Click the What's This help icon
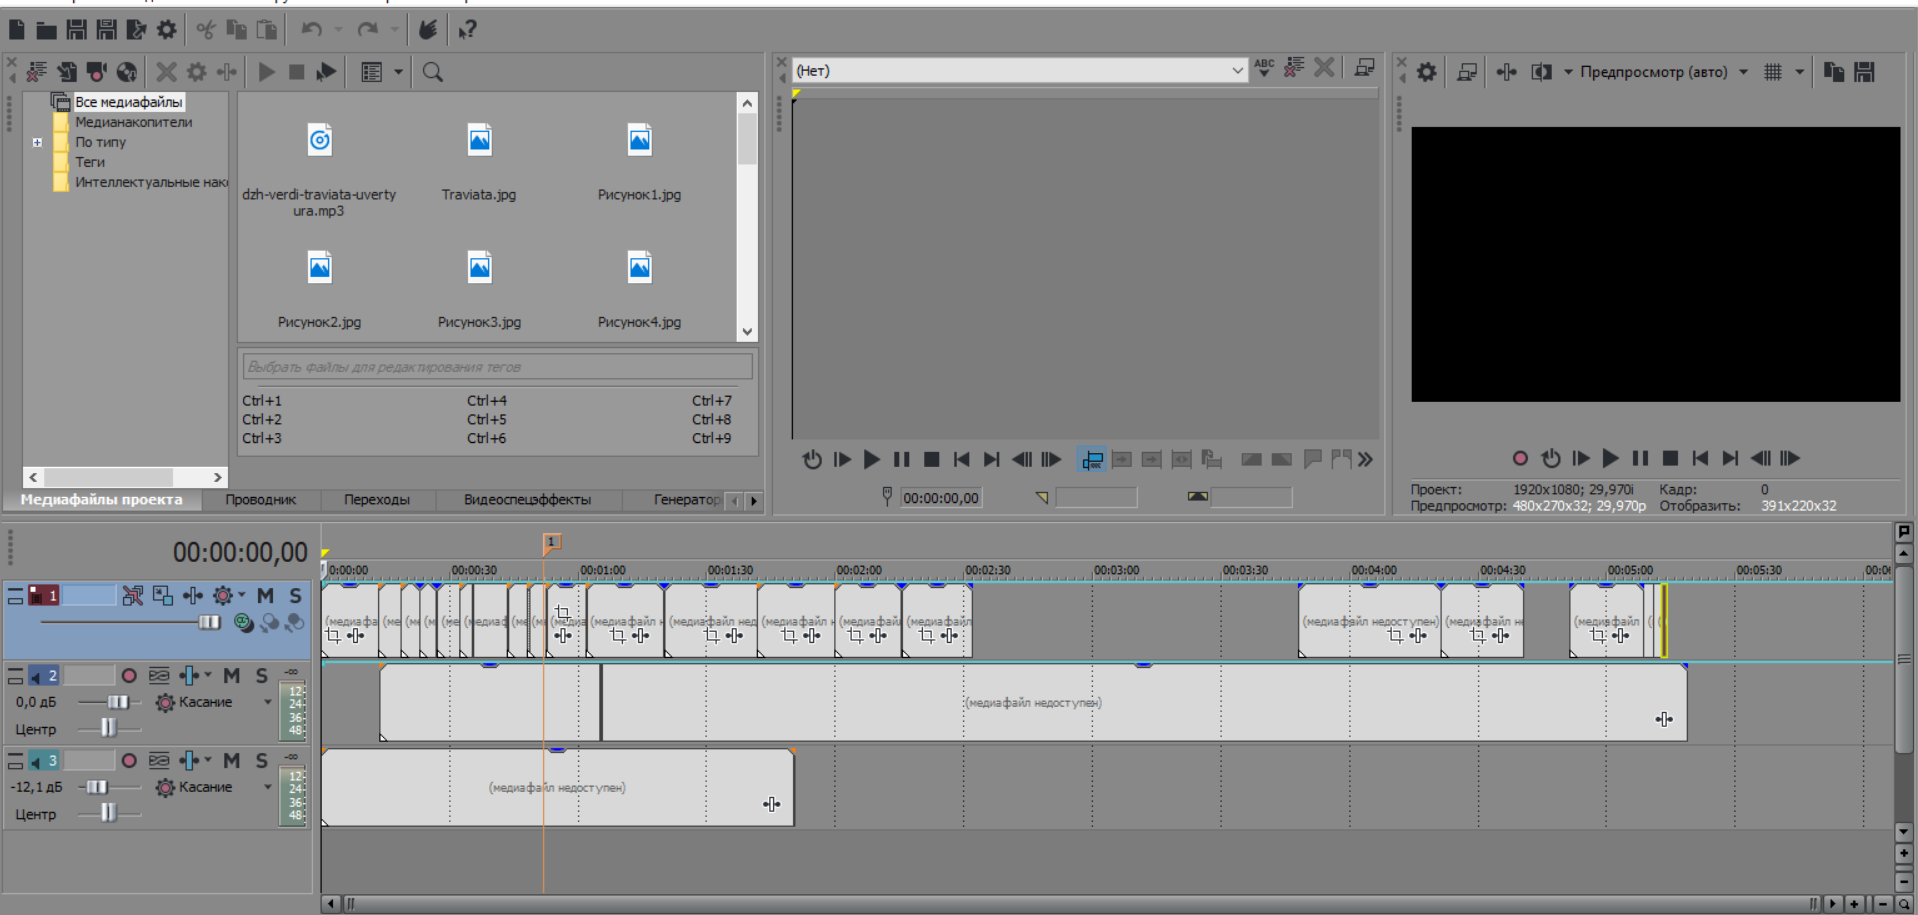 click(x=467, y=30)
